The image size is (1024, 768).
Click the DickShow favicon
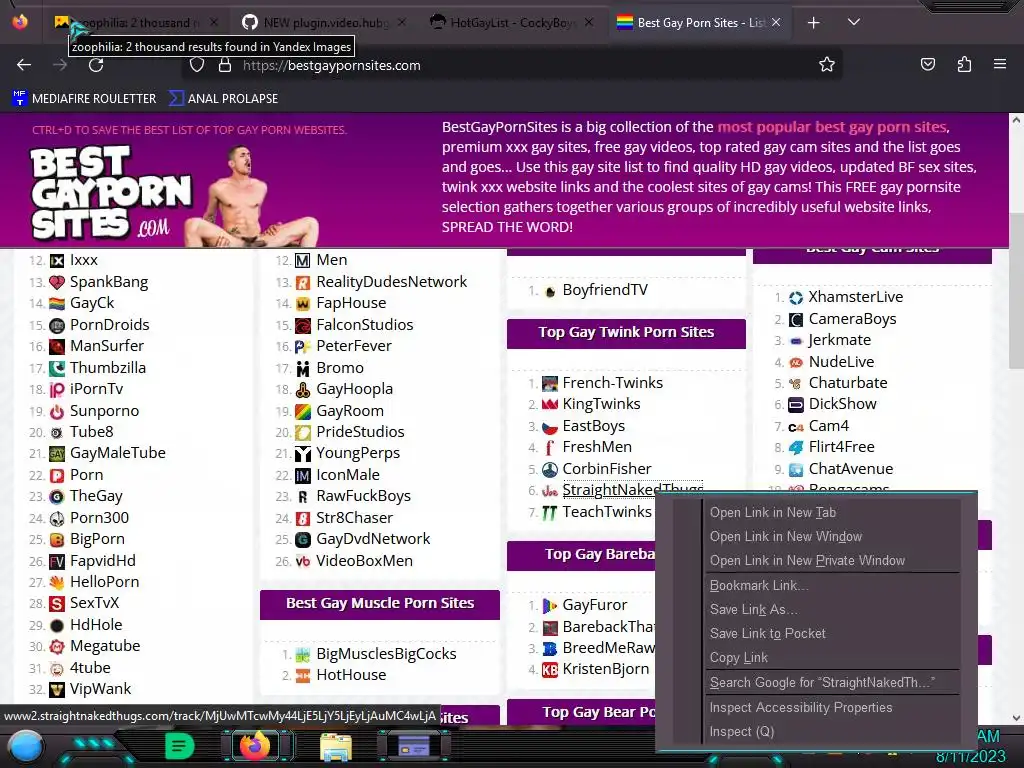(x=795, y=405)
